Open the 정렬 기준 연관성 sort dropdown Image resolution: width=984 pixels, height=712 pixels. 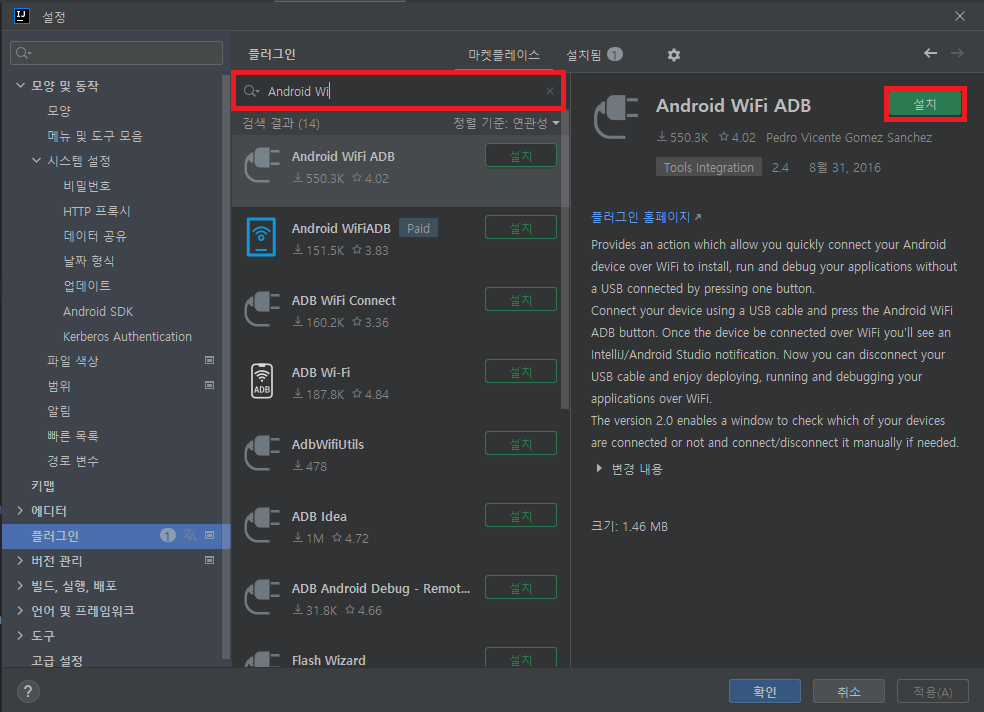click(x=506, y=124)
